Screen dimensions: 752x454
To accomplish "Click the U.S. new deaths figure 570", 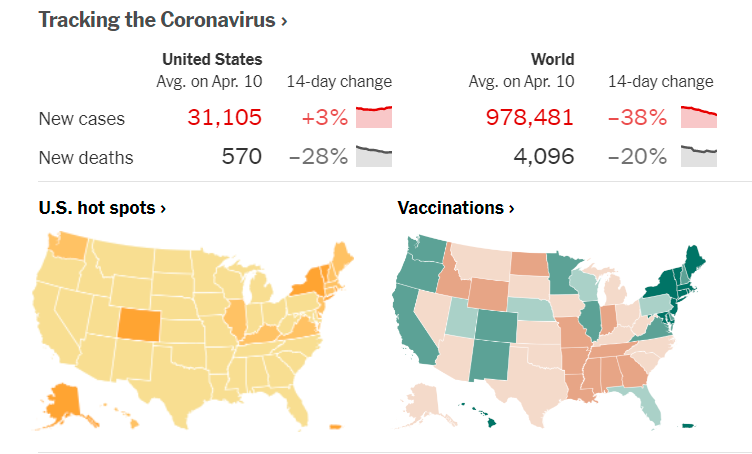I will click(x=242, y=157).
